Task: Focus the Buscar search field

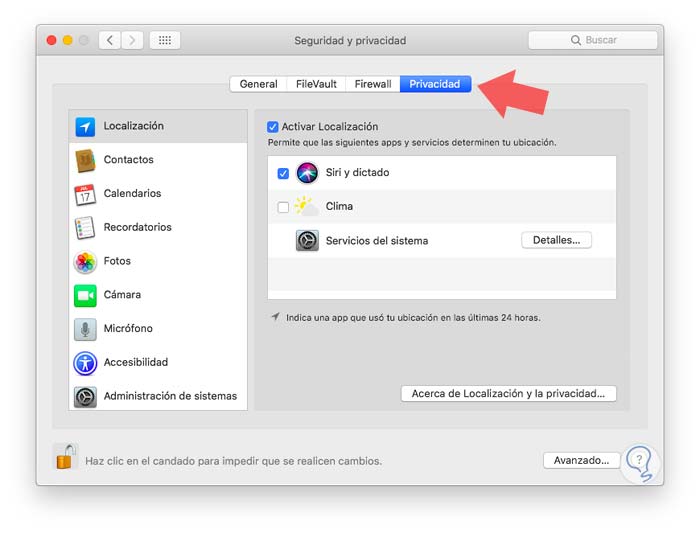Action: 593,40
